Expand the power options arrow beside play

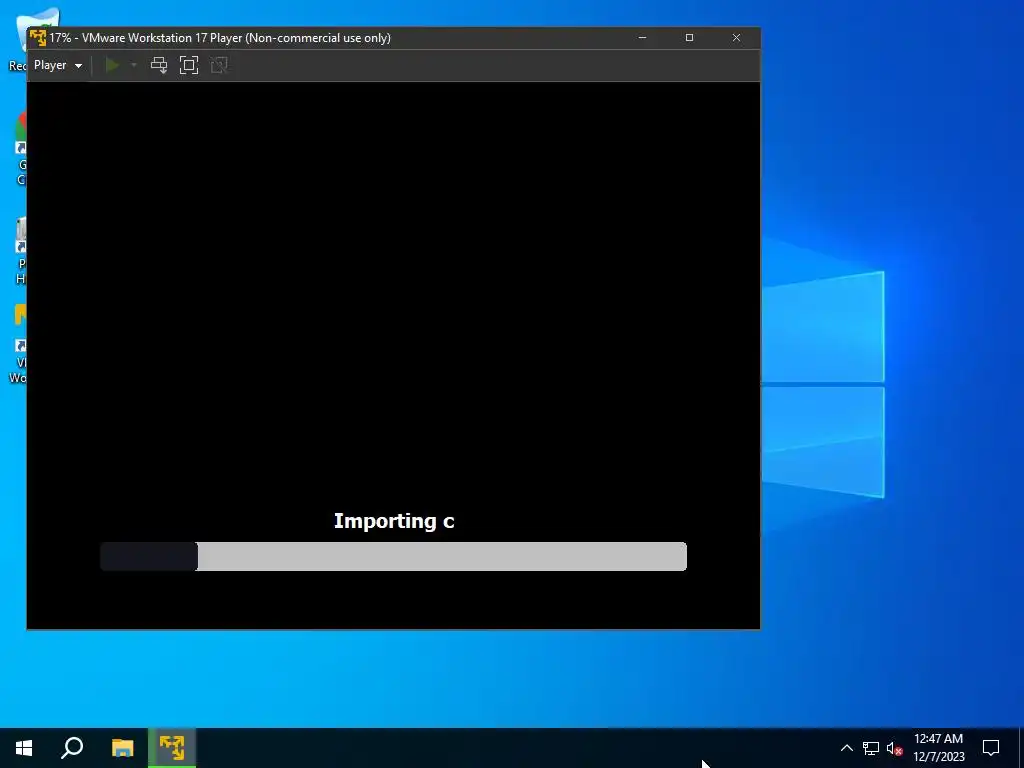[134, 65]
